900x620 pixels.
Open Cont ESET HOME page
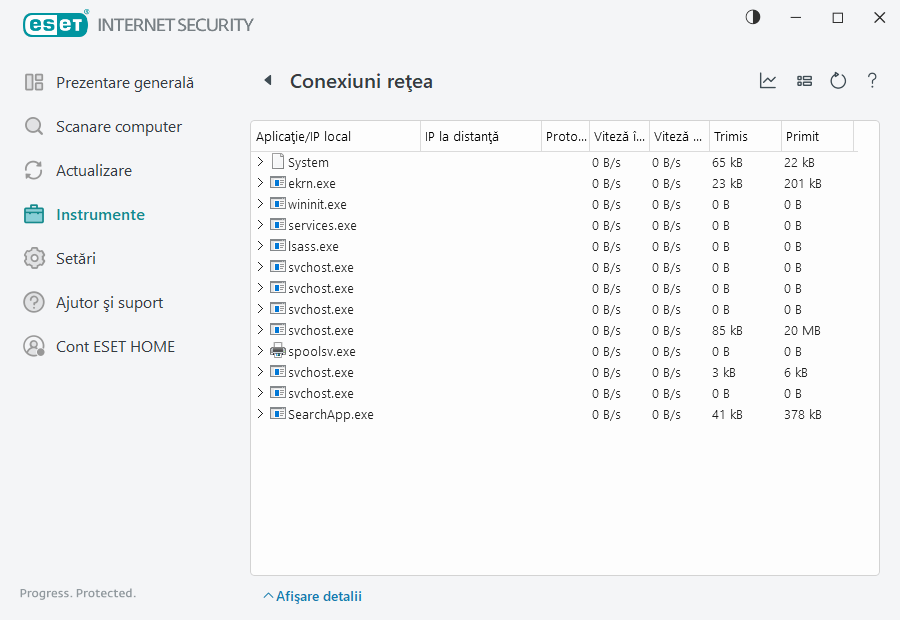click(x=115, y=347)
